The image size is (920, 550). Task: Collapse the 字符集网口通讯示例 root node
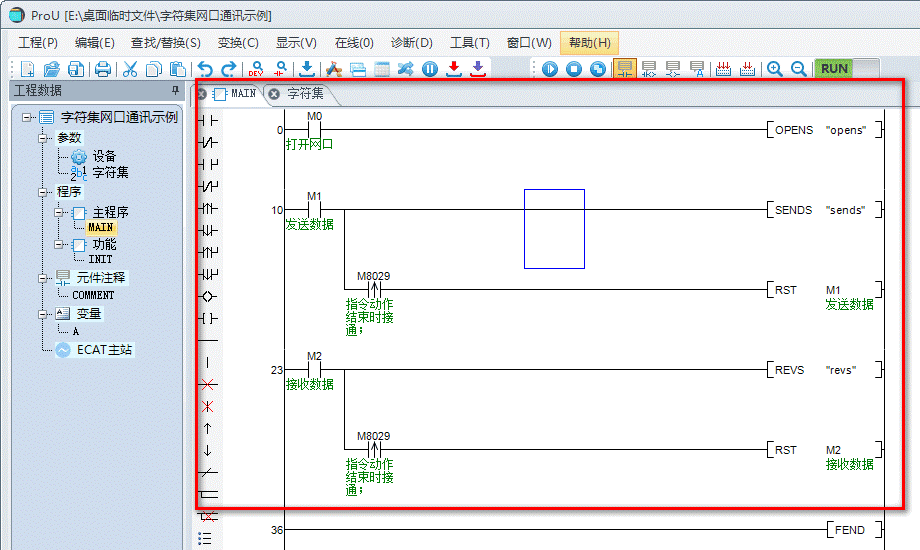26,117
